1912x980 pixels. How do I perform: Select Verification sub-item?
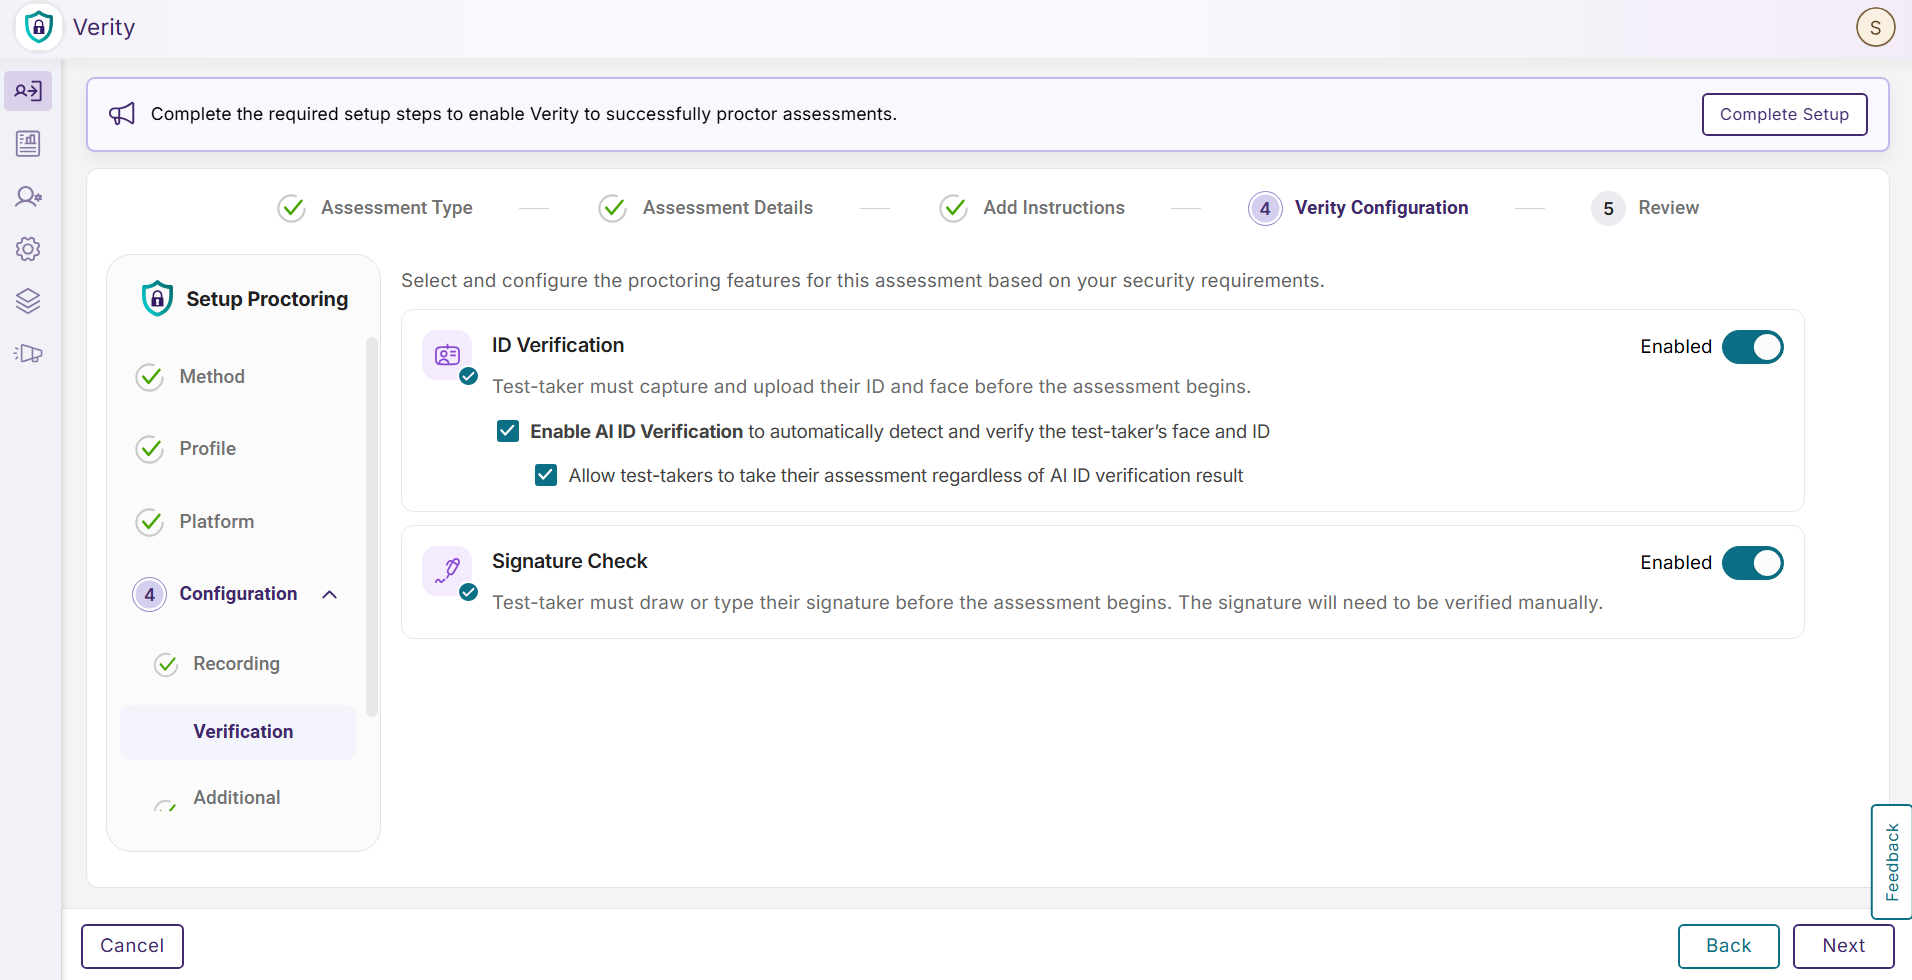(x=238, y=732)
